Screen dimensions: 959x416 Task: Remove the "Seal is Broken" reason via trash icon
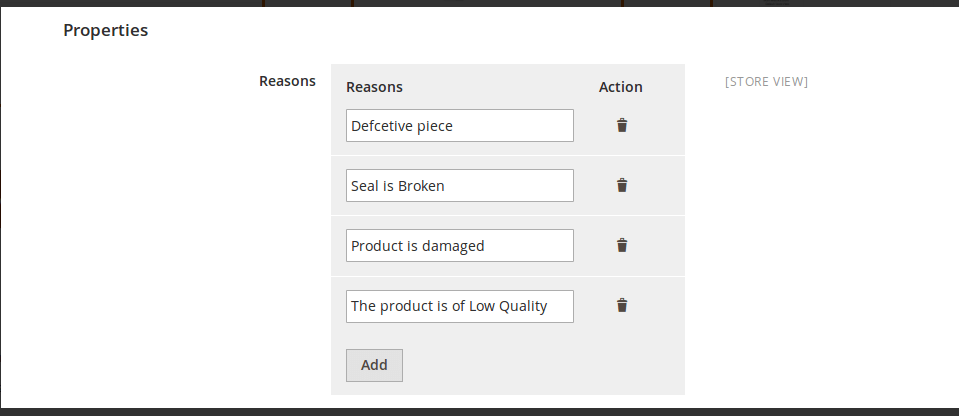coord(621,185)
